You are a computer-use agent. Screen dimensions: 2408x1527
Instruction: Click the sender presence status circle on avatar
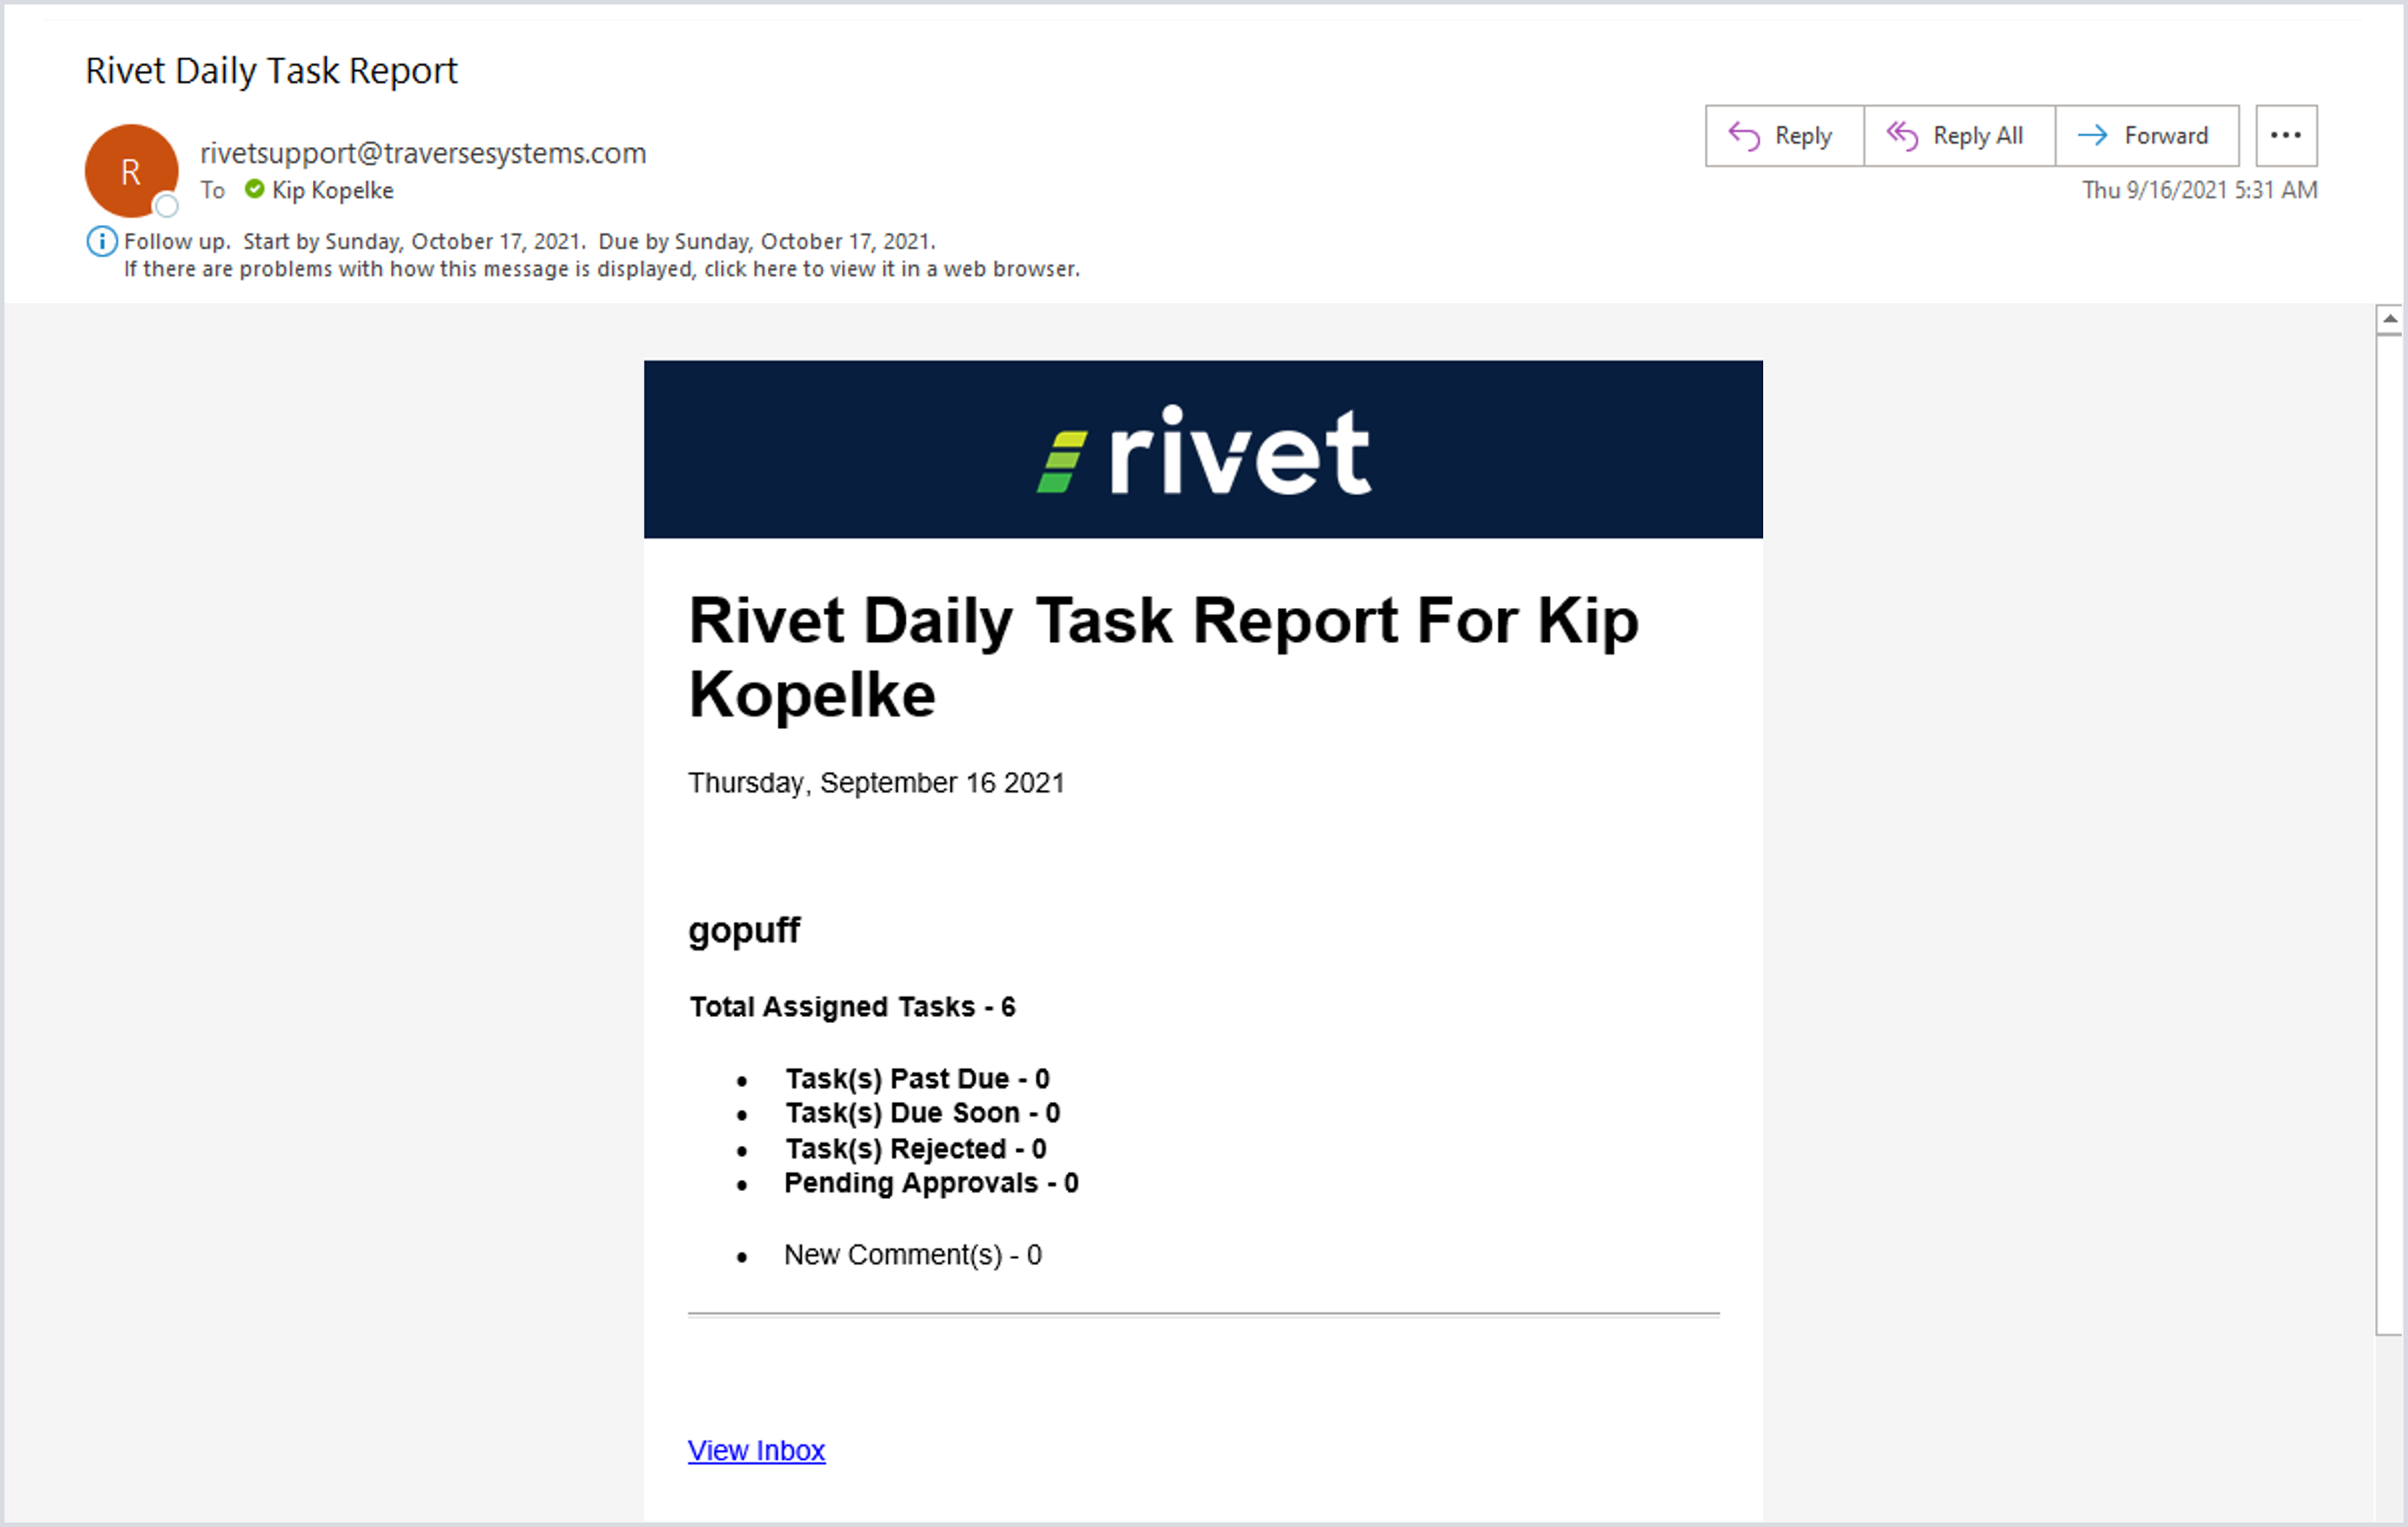[167, 206]
